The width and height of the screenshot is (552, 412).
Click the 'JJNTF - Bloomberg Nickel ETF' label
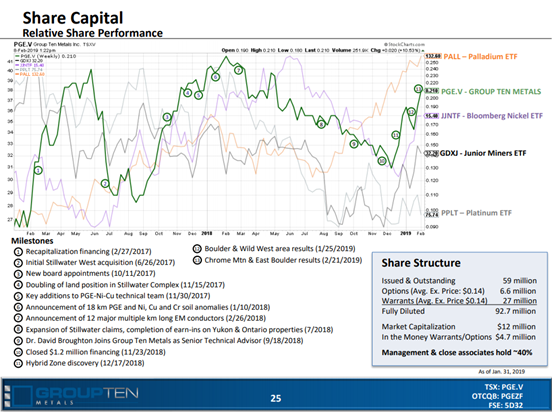492,116
